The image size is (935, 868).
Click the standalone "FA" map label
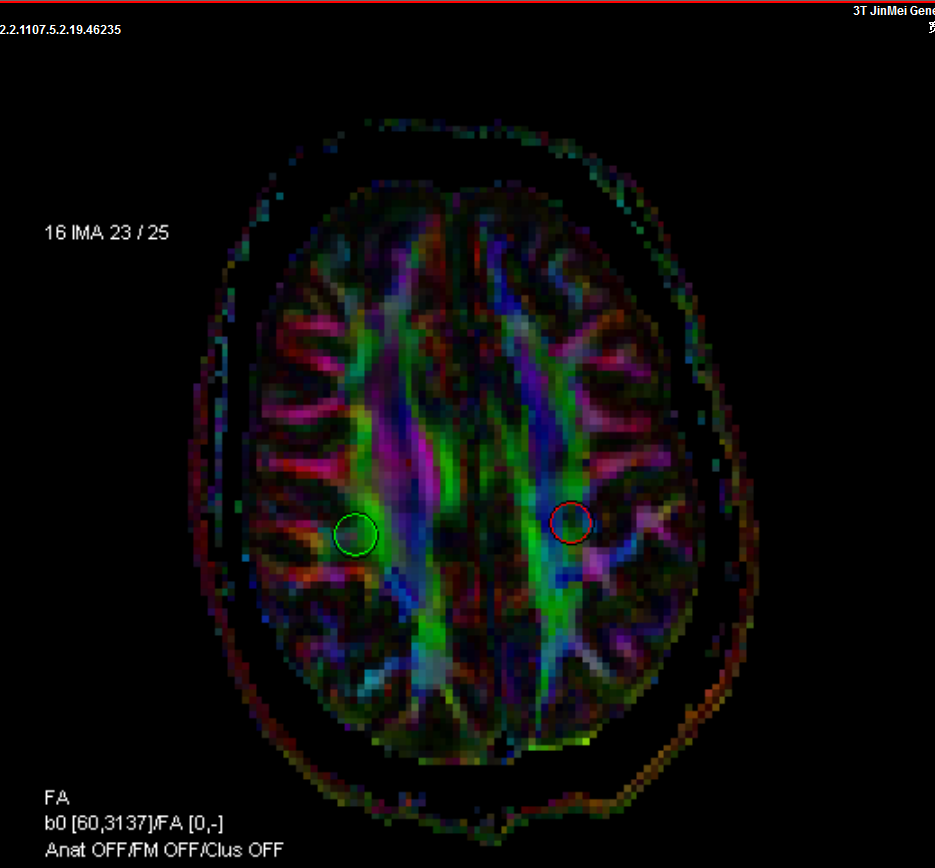coord(57,798)
